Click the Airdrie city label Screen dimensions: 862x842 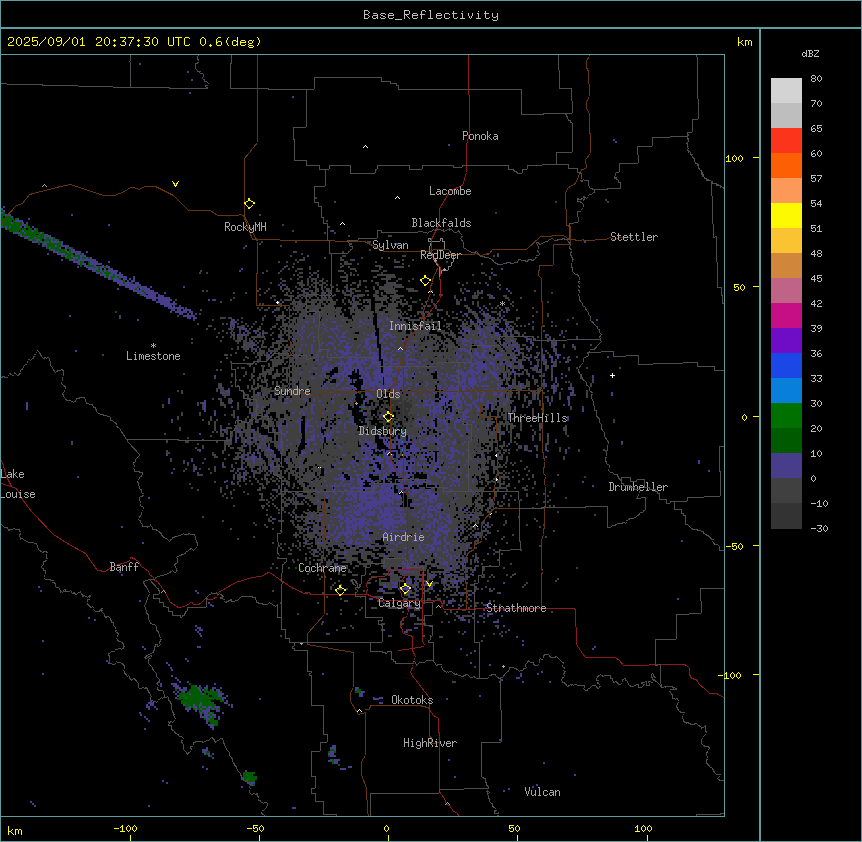(x=404, y=537)
